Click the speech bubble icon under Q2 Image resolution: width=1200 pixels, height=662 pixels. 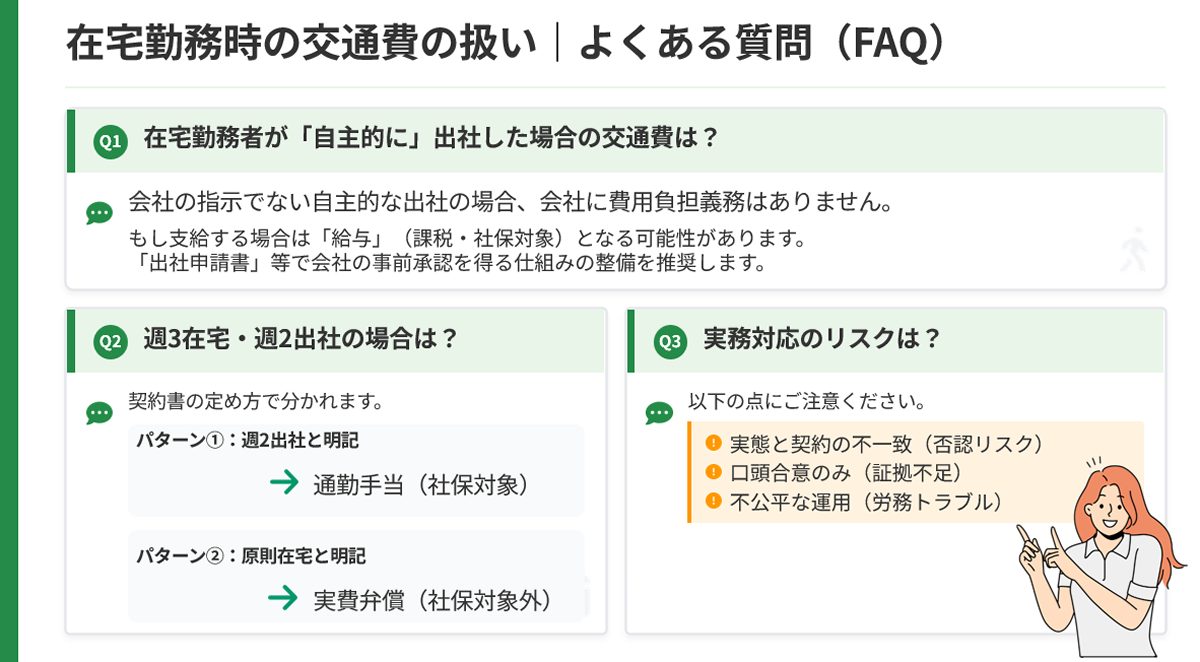(99, 412)
